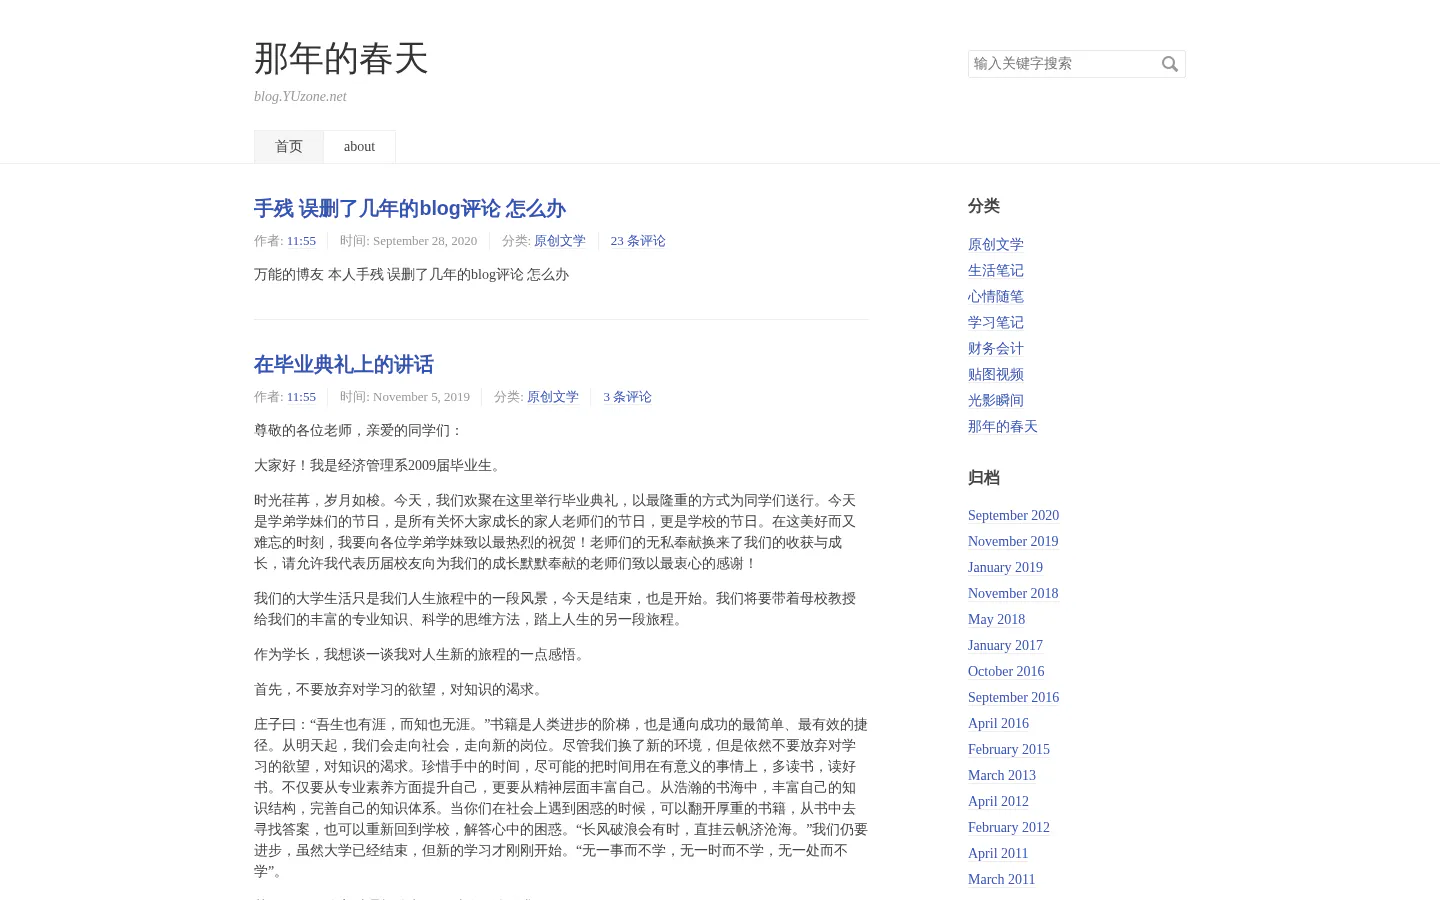The width and height of the screenshot is (1440, 900).
Task: Click the blog title 那年的春天 in the header
Action: [x=341, y=59]
